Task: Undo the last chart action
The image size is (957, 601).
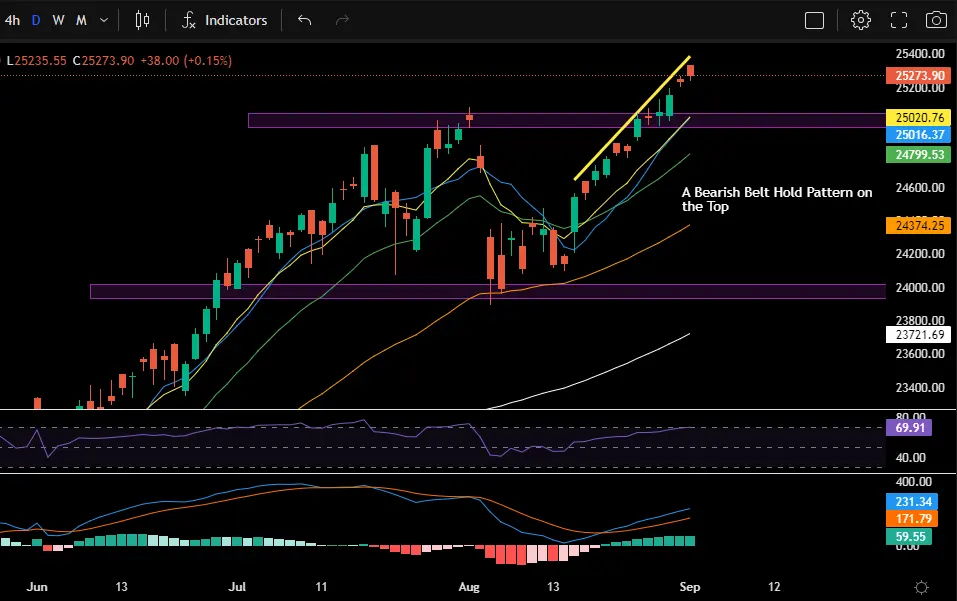Action: coord(305,20)
